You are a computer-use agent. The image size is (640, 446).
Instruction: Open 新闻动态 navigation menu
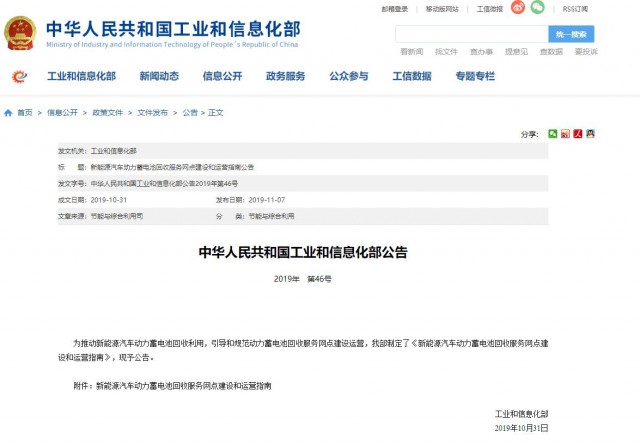click(159, 76)
